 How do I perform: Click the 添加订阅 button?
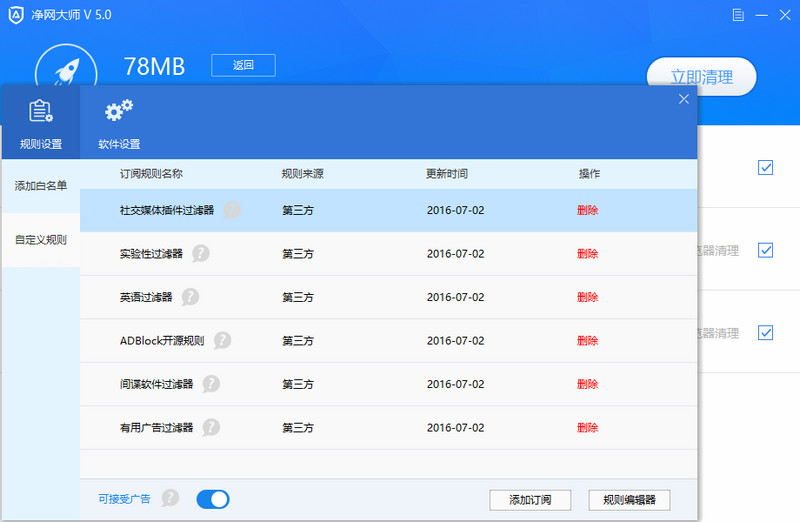[529, 500]
